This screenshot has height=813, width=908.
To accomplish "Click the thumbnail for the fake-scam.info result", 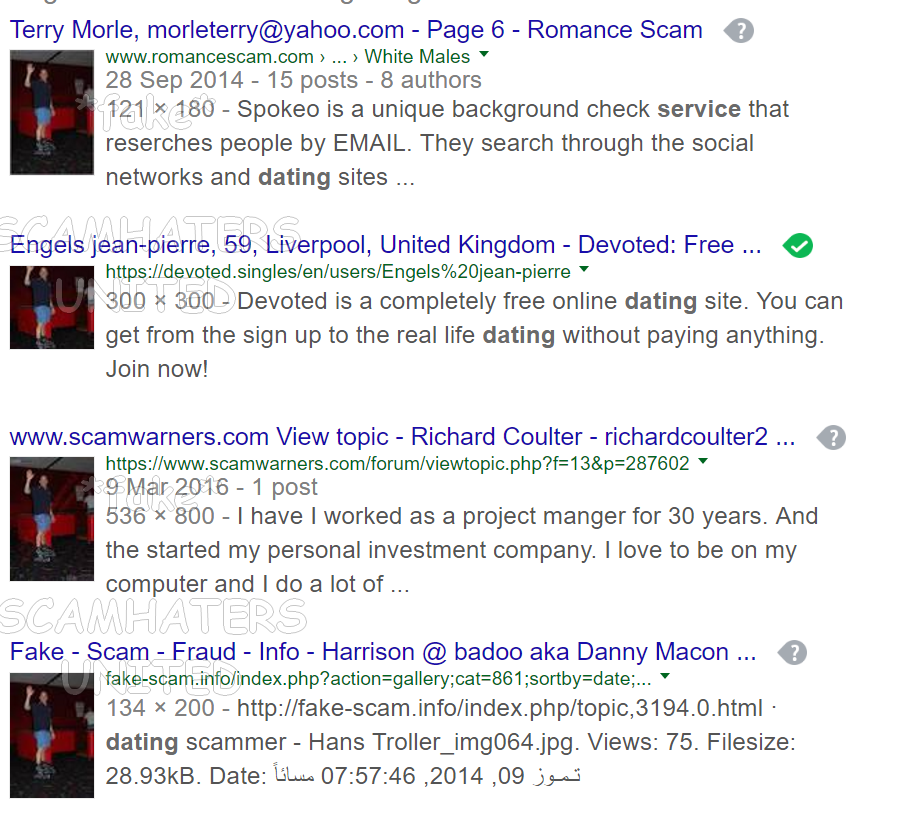I will click(52, 735).
